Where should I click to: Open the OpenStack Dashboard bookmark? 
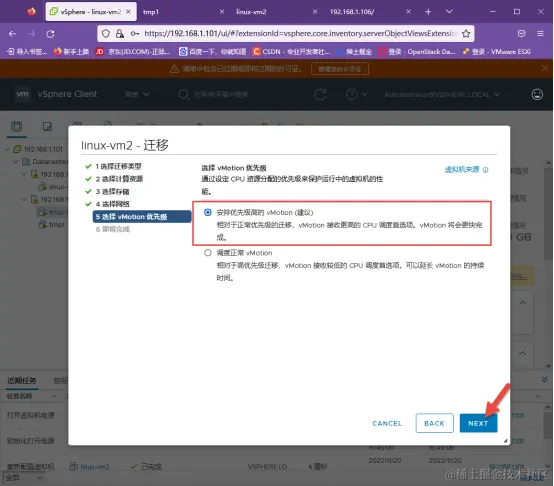(417, 52)
